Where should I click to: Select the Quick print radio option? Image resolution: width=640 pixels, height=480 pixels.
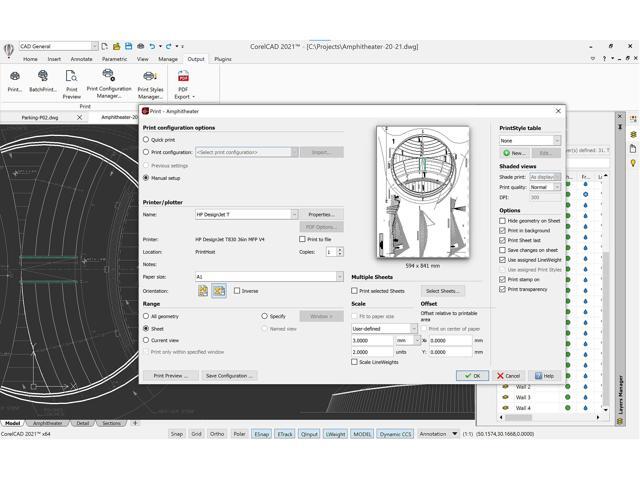[x=146, y=140]
